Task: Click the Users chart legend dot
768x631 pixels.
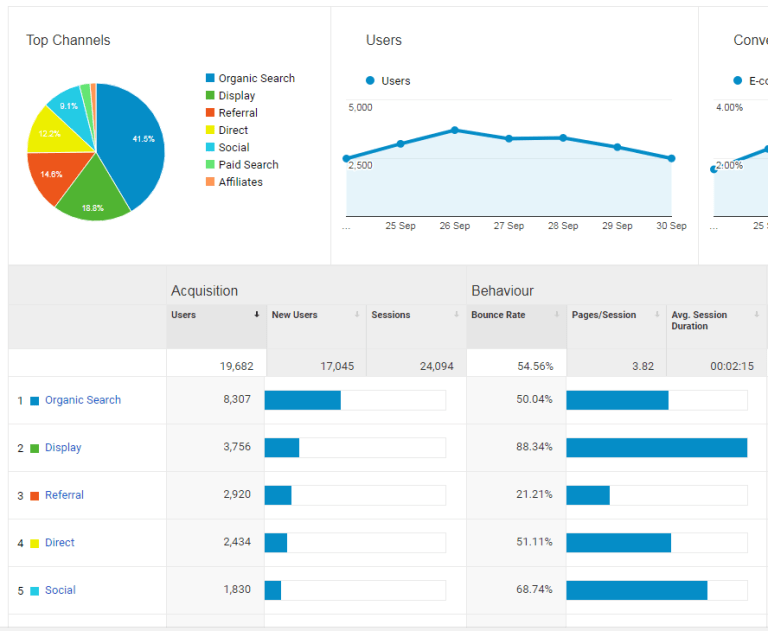Action: point(371,81)
